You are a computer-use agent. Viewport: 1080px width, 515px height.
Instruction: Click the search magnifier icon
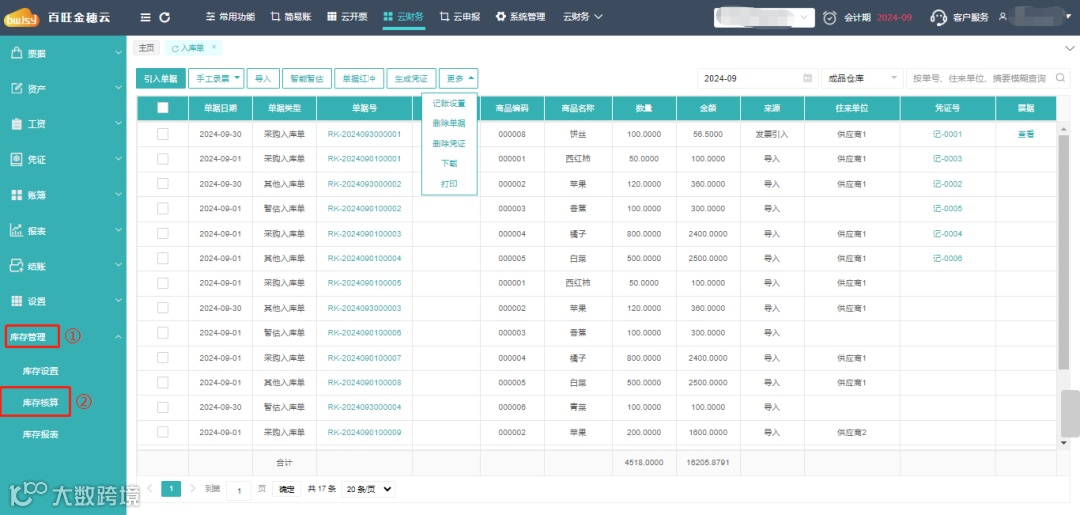pos(1061,78)
